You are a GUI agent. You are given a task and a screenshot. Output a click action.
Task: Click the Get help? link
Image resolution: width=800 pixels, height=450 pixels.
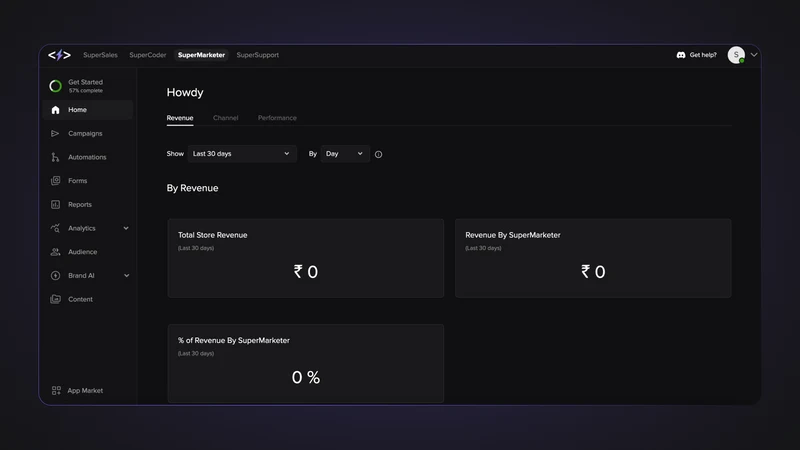tap(703, 55)
